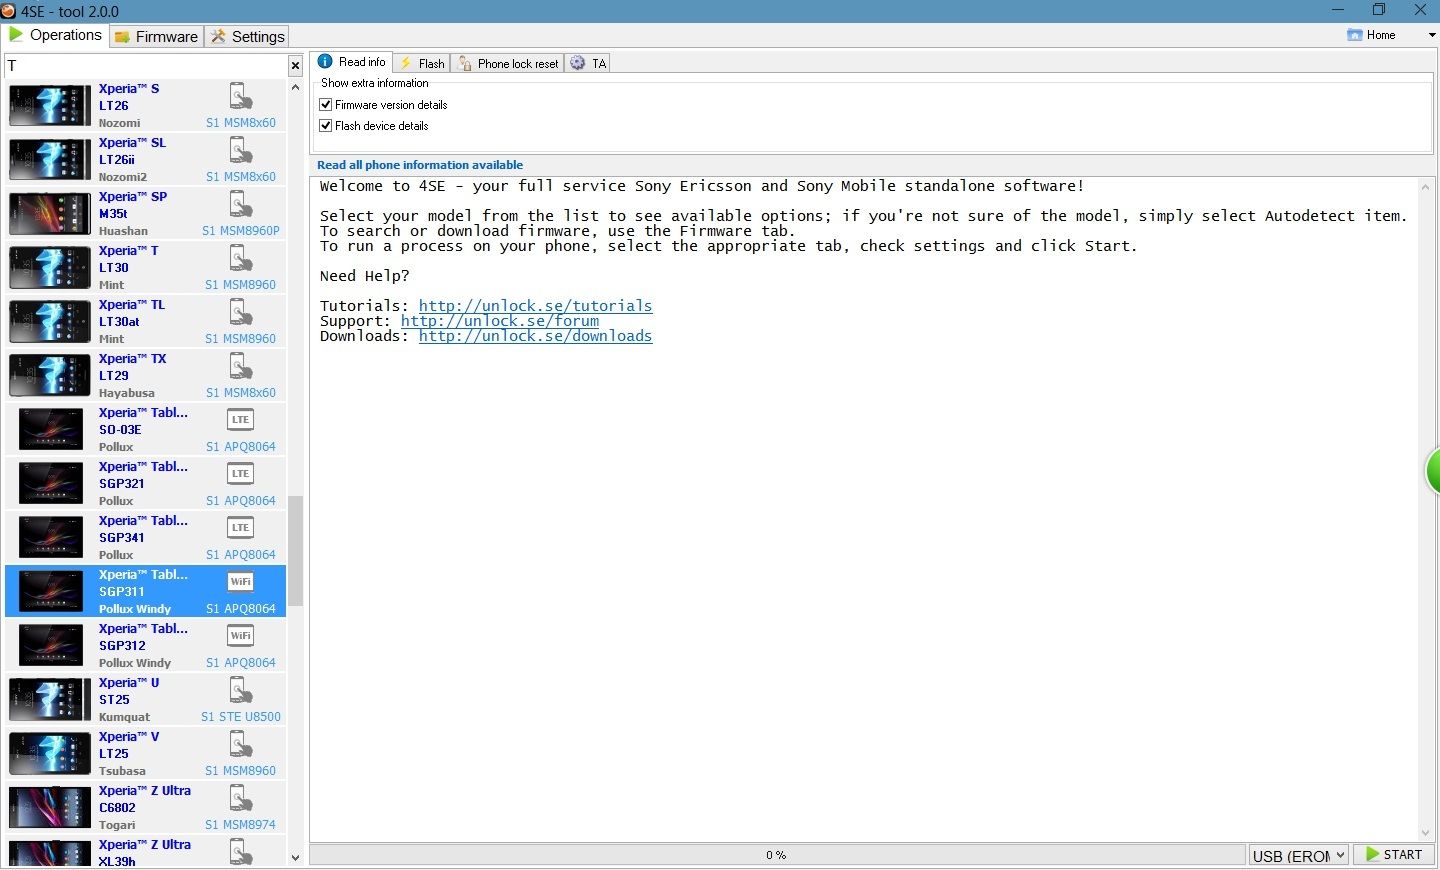Screen dimensions: 1440x870
Task: Click the log panel scroll-up arrow
Action: tap(1426, 185)
